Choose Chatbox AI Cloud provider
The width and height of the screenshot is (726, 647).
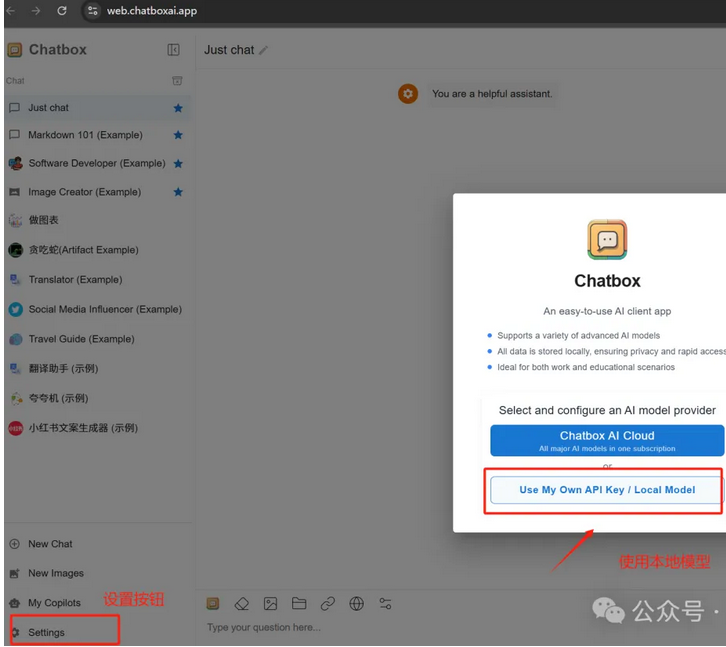(x=607, y=440)
